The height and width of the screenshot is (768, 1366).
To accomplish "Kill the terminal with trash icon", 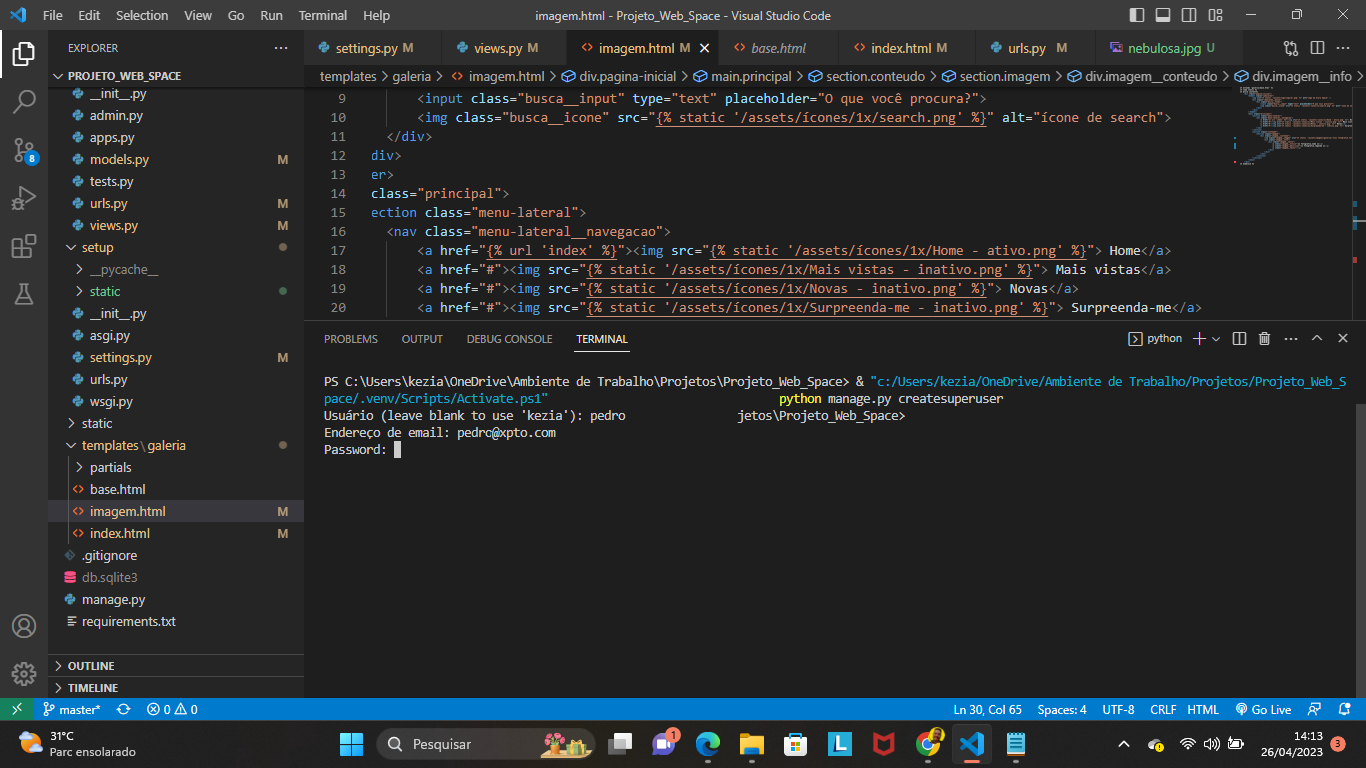I will (x=1264, y=339).
